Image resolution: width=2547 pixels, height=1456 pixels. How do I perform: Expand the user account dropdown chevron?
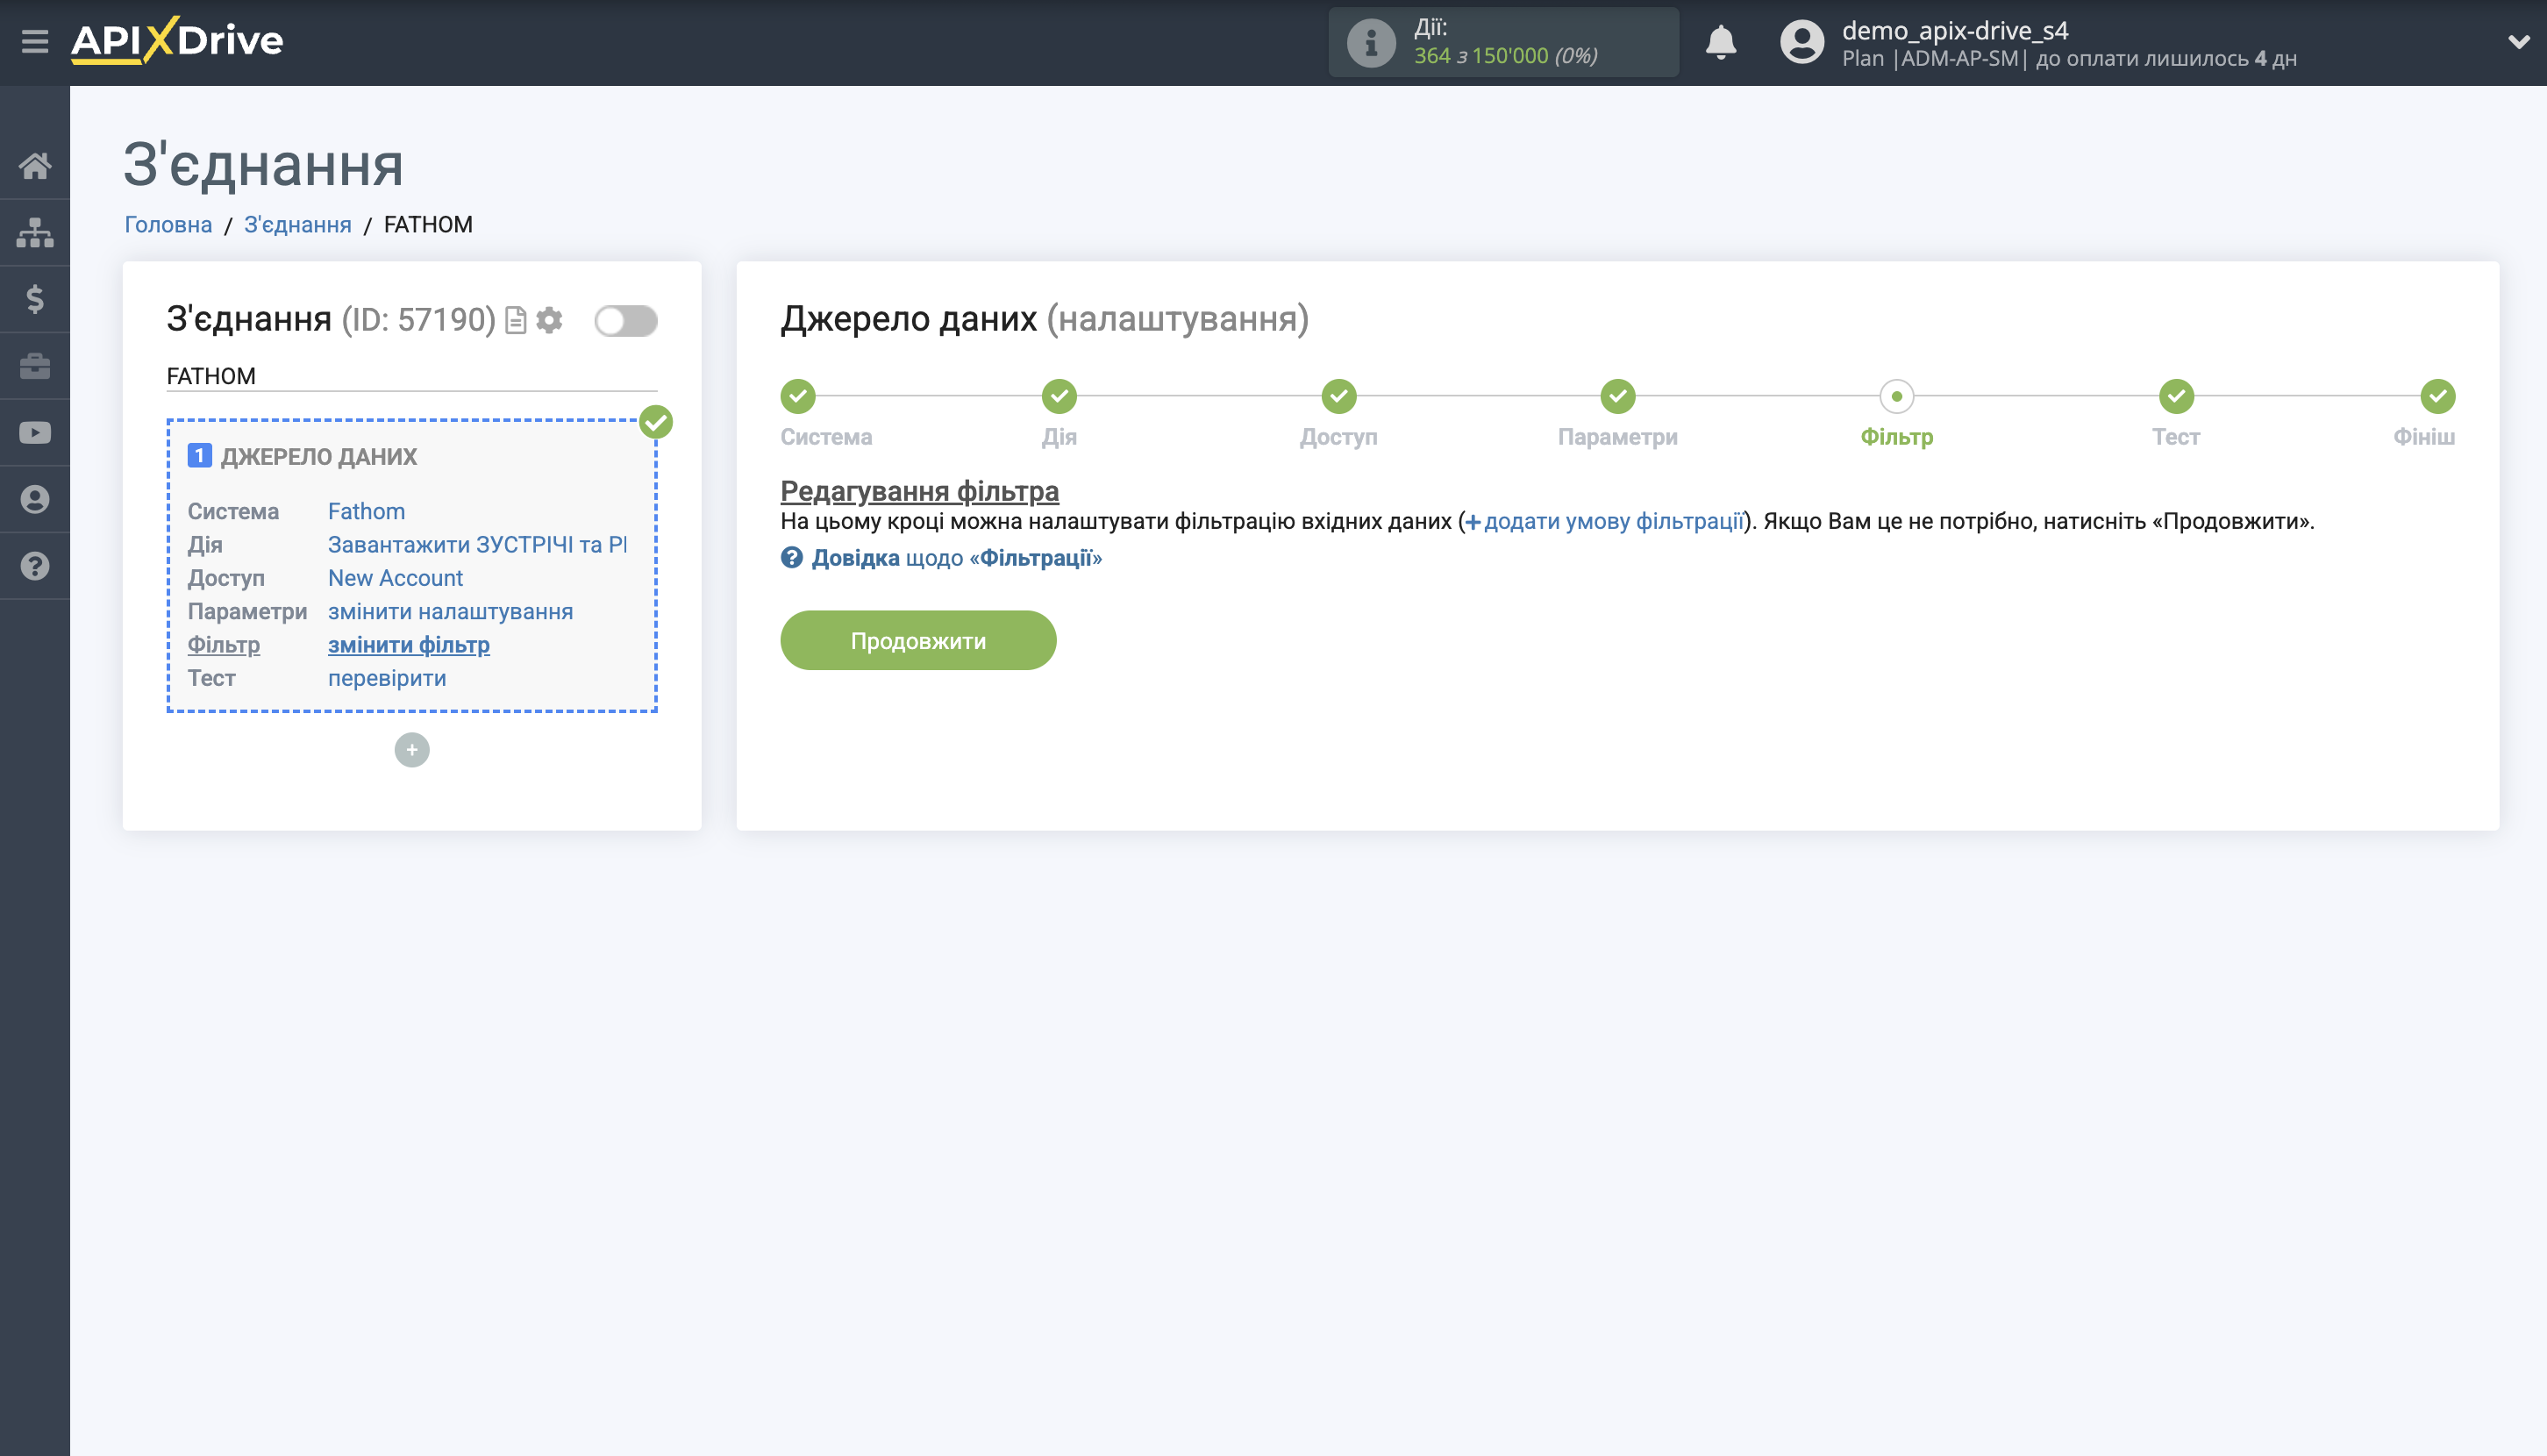tap(2518, 42)
